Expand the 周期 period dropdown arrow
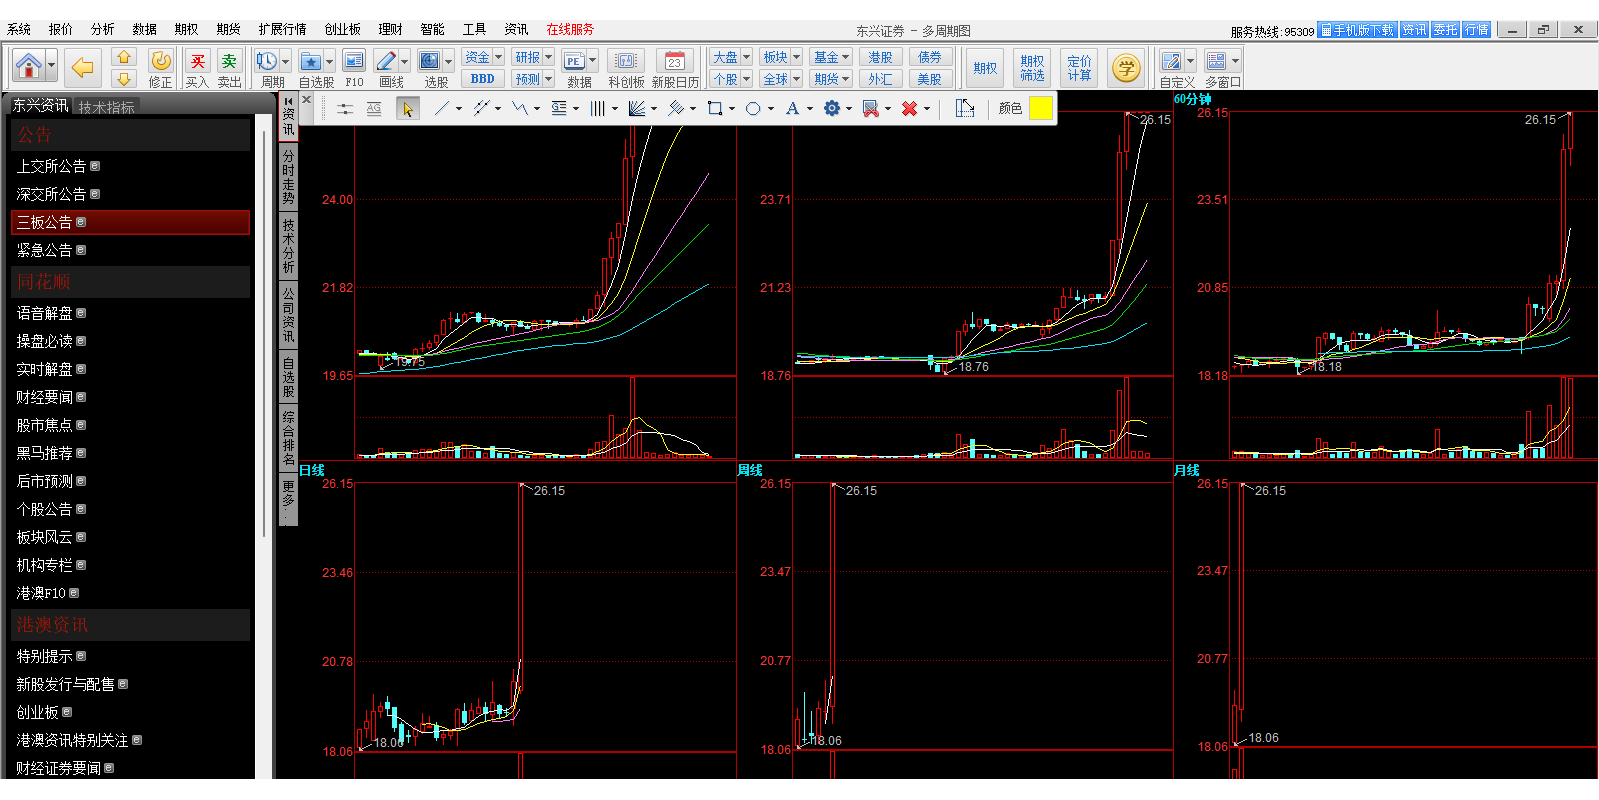The width and height of the screenshot is (1599, 800). [285, 62]
